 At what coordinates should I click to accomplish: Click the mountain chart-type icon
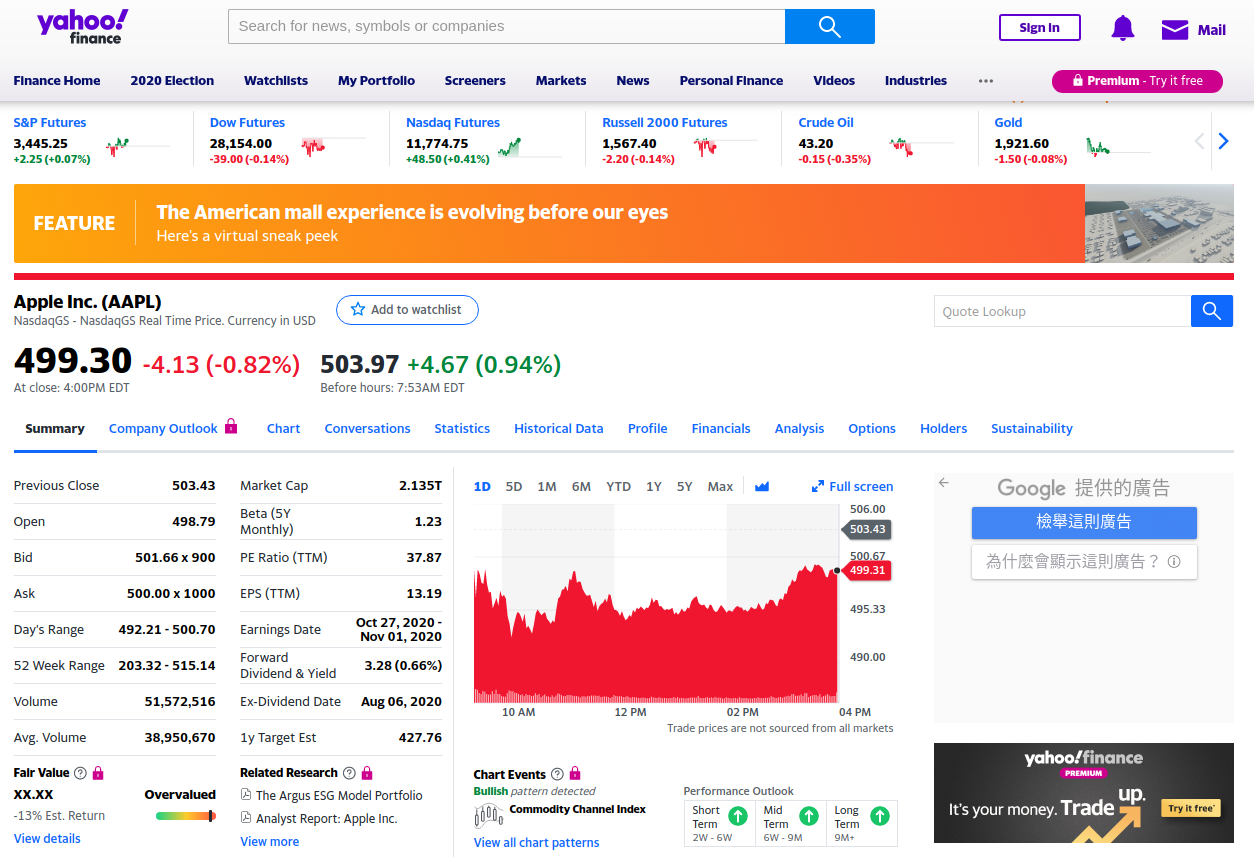[x=762, y=486]
